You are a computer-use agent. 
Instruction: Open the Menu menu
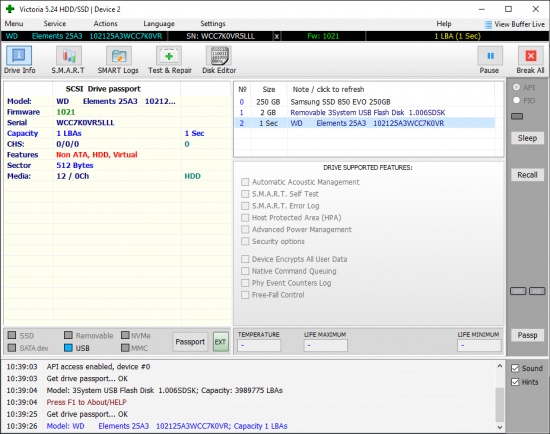pyautogui.click(x=14, y=24)
